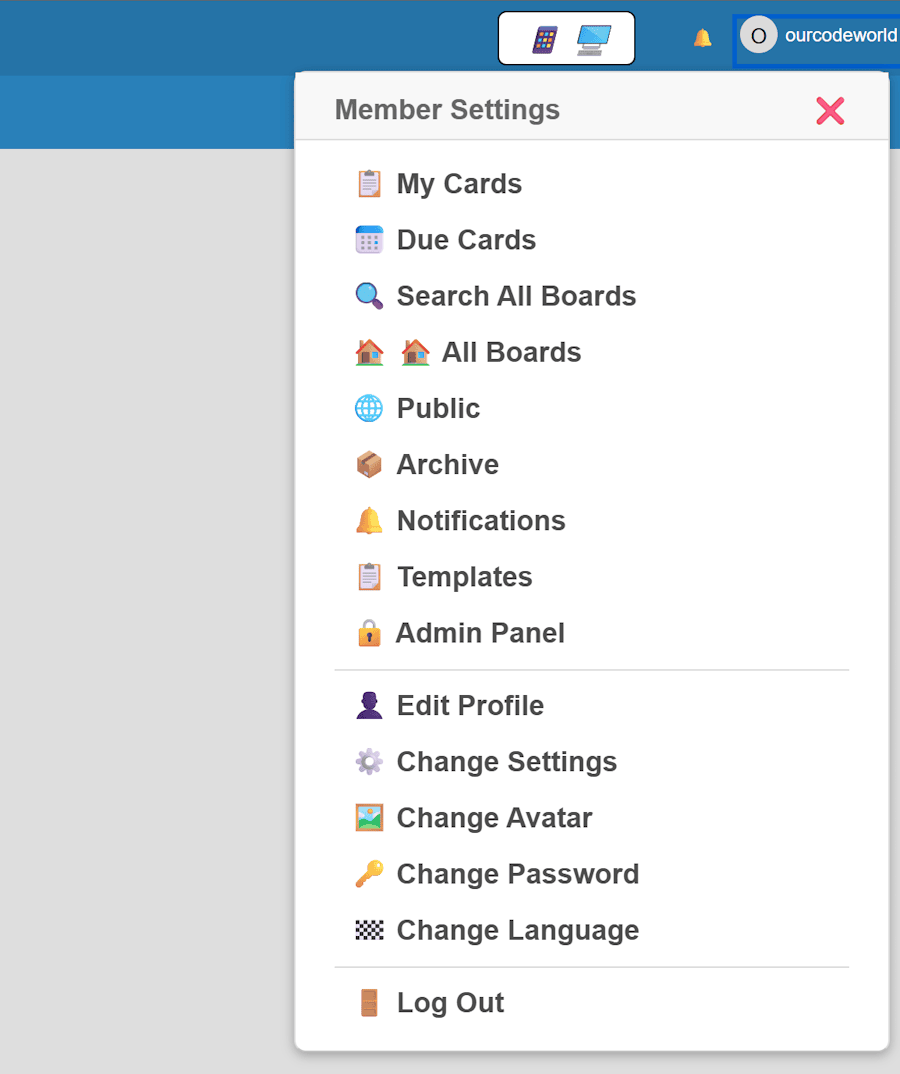Open the notification bell in top bar
Image resolution: width=900 pixels, height=1074 pixels.
702,36
